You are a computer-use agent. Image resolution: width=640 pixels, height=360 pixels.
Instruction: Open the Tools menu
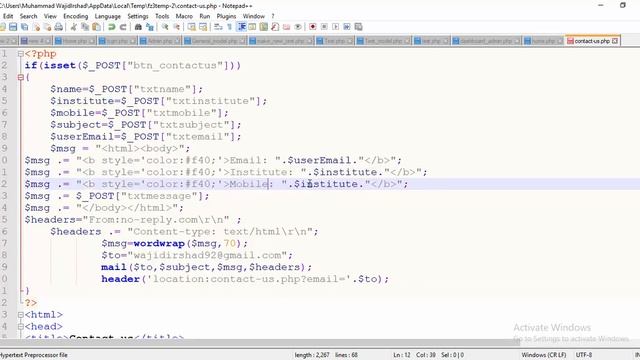pos(162,16)
